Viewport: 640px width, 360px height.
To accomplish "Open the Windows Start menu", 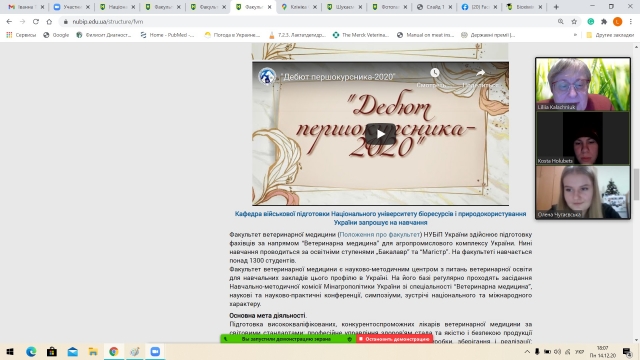I will coord(10,351).
